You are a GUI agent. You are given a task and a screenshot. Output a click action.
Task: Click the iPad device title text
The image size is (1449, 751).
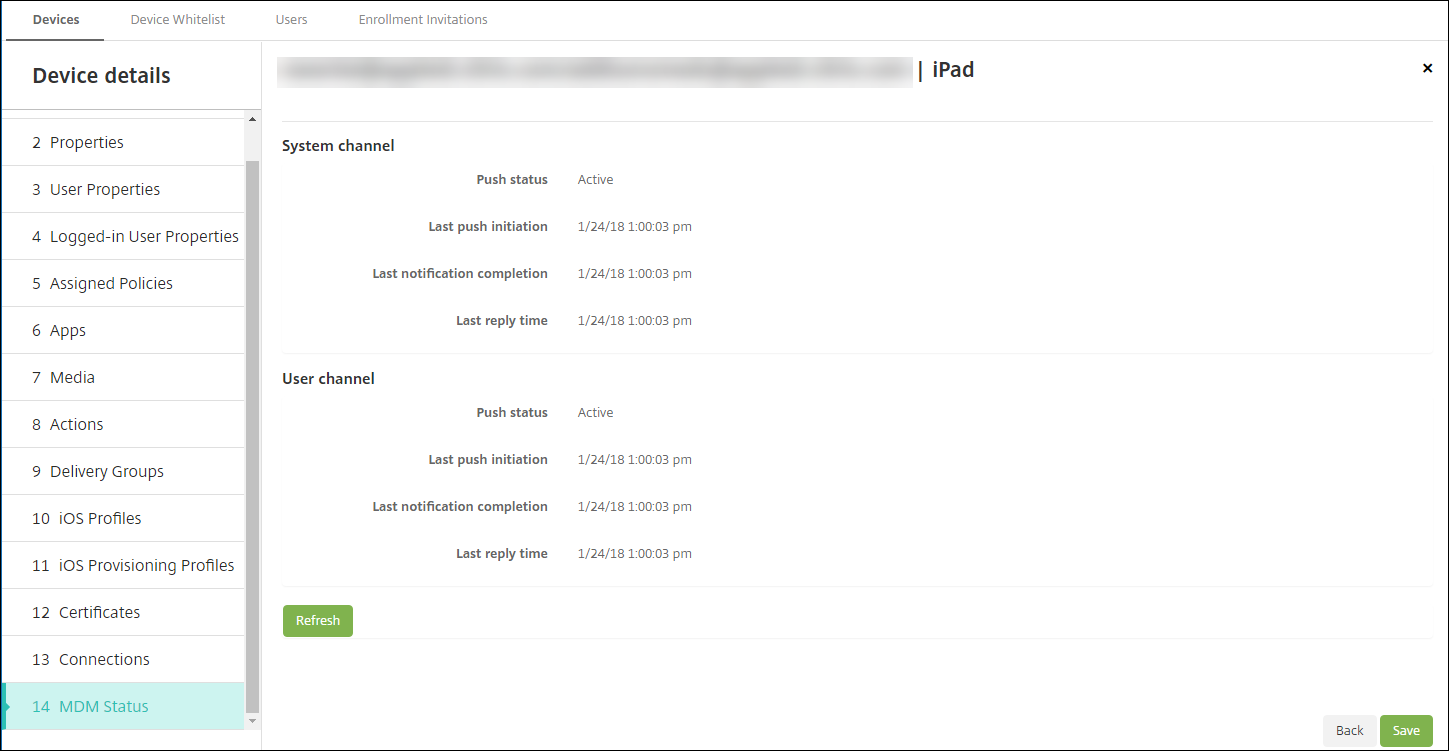953,70
